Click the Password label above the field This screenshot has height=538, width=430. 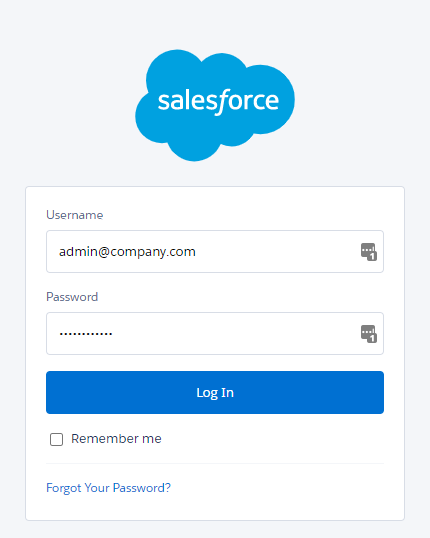pos(72,297)
